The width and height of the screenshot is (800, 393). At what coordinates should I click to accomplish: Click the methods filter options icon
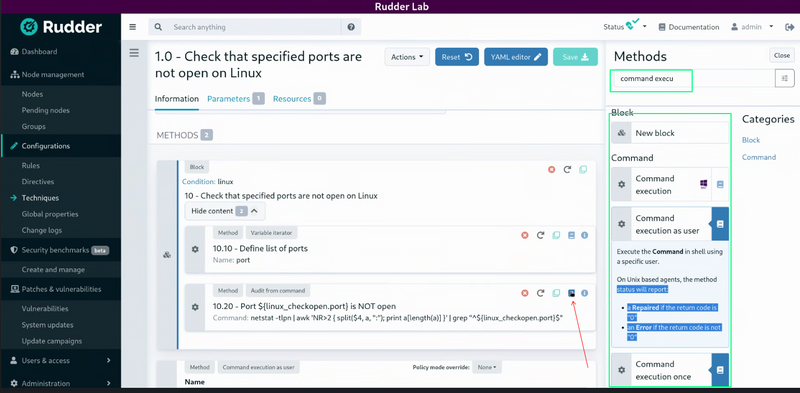click(785, 78)
